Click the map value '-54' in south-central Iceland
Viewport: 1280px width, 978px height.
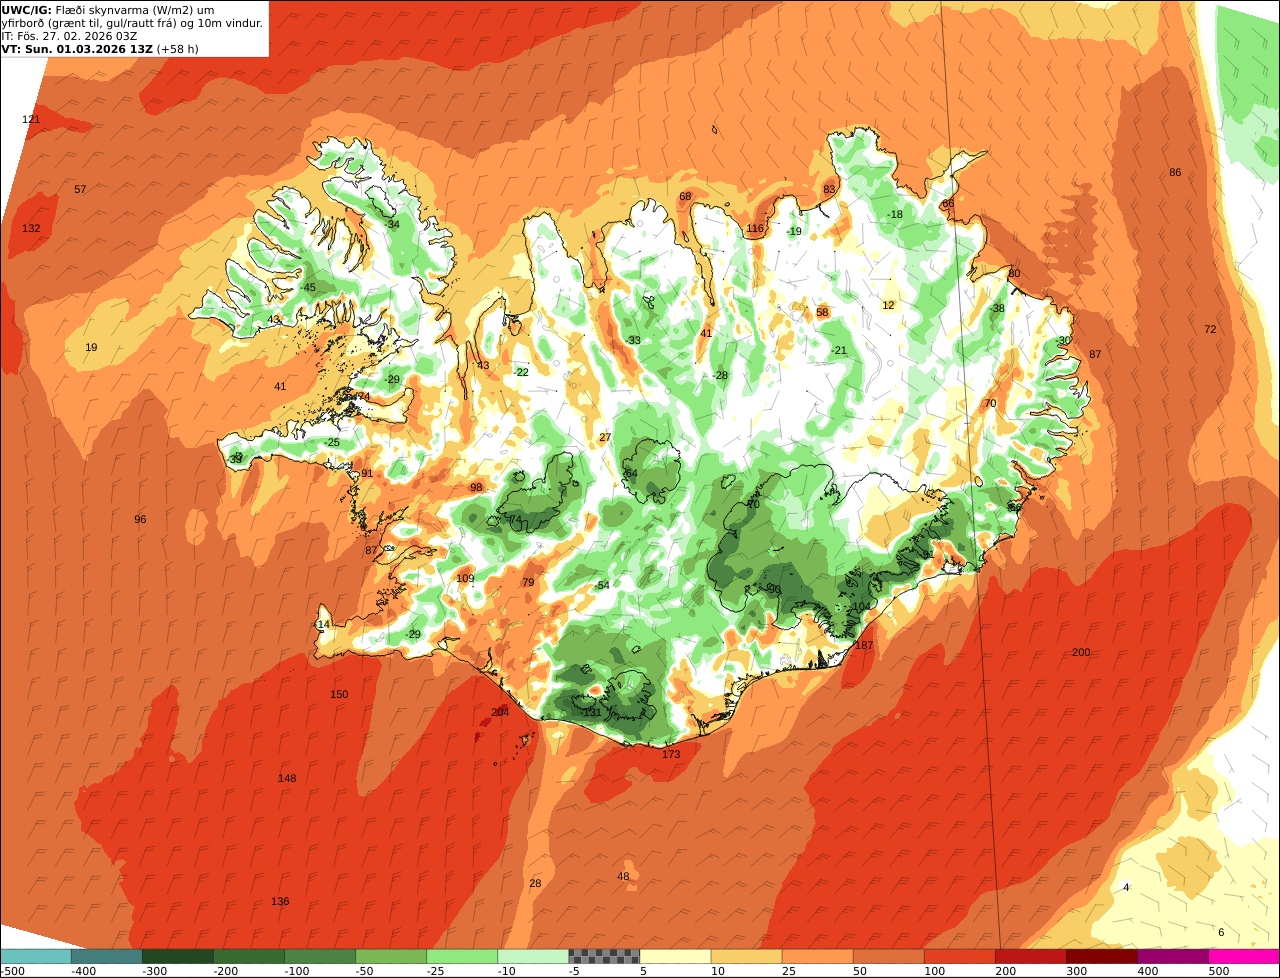[601, 585]
